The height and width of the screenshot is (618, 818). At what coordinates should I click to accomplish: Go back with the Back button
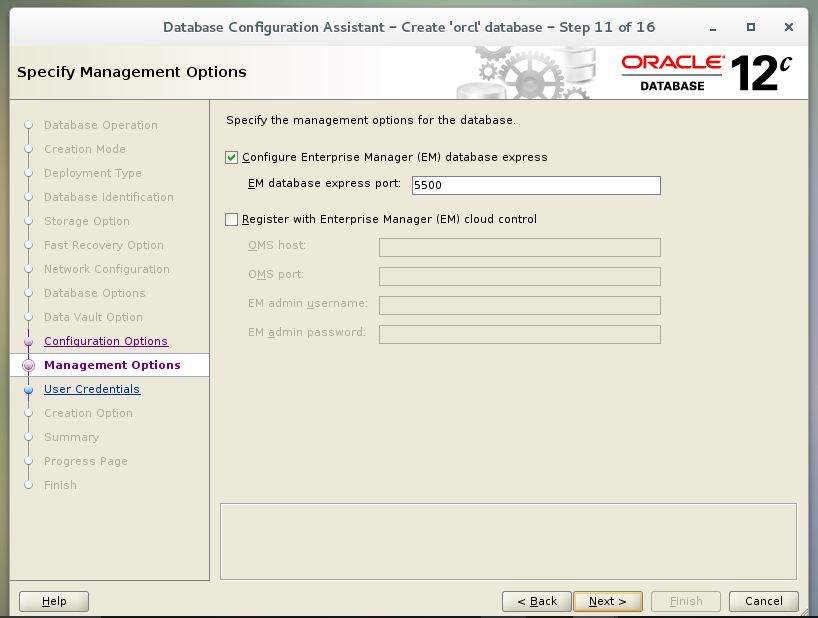pos(537,601)
